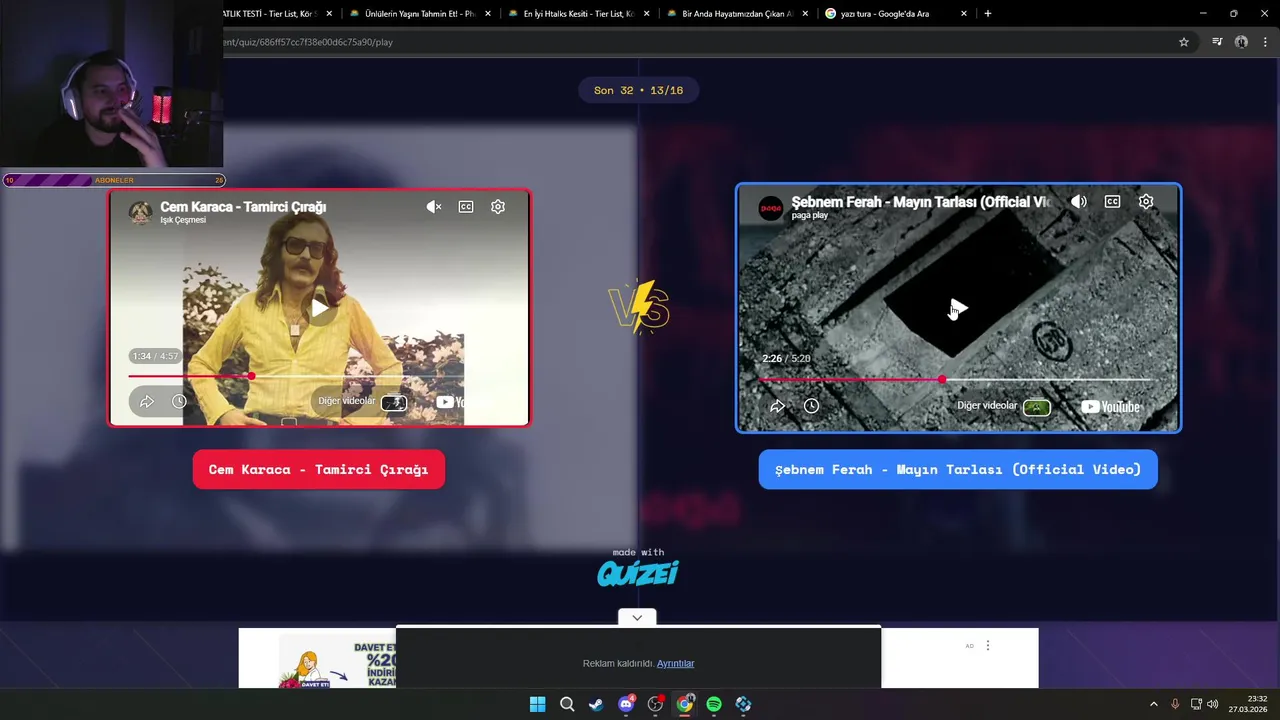The width and height of the screenshot is (1280, 720).
Task: Open the network tray icon
Action: pos(1196,704)
